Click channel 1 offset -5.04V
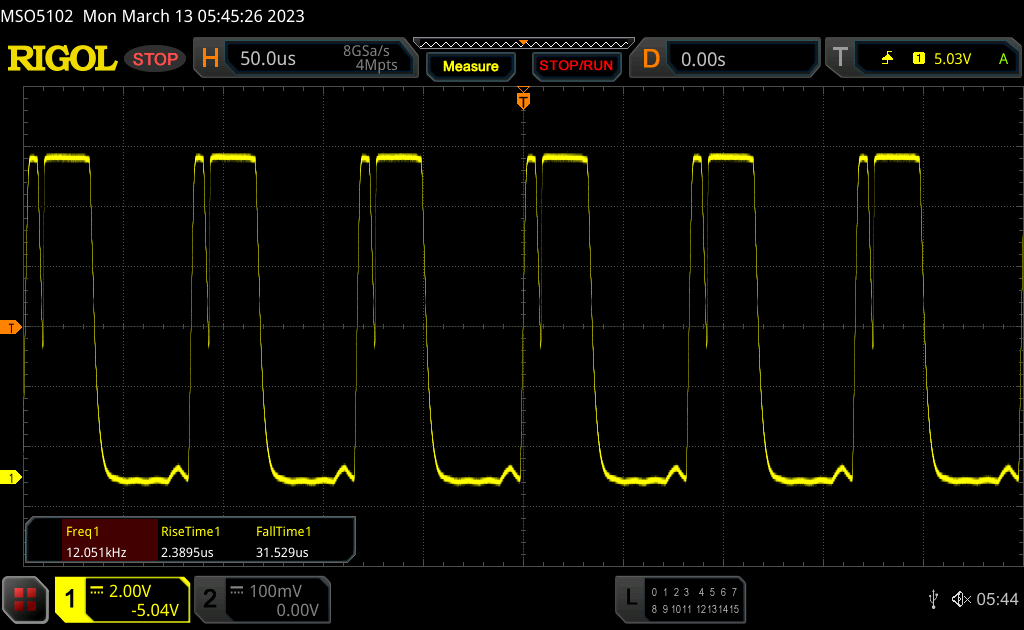The image size is (1024, 630). pos(155,610)
